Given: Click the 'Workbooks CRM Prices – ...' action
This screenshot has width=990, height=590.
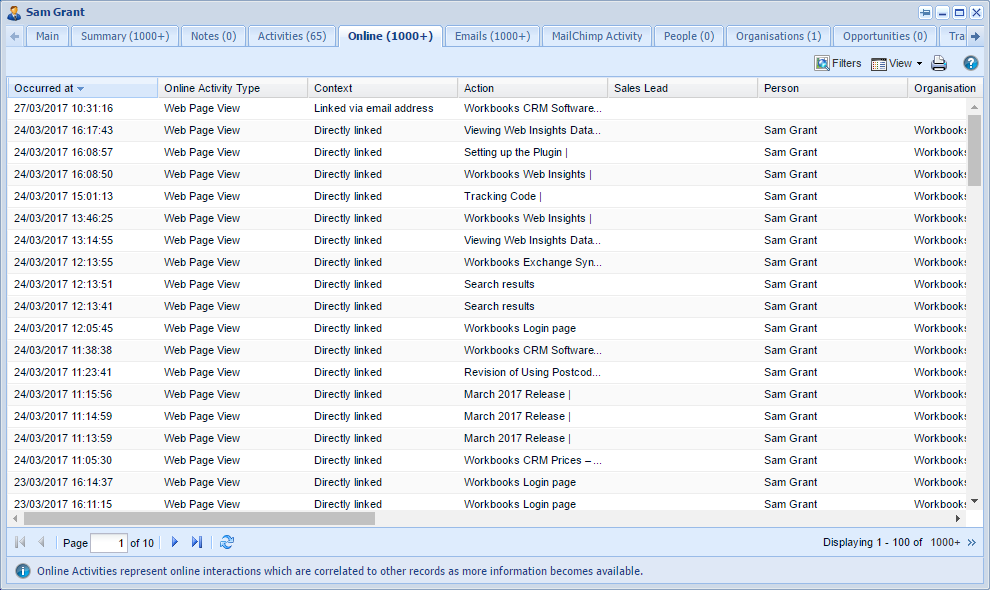Looking at the screenshot, I should pyautogui.click(x=533, y=460).
